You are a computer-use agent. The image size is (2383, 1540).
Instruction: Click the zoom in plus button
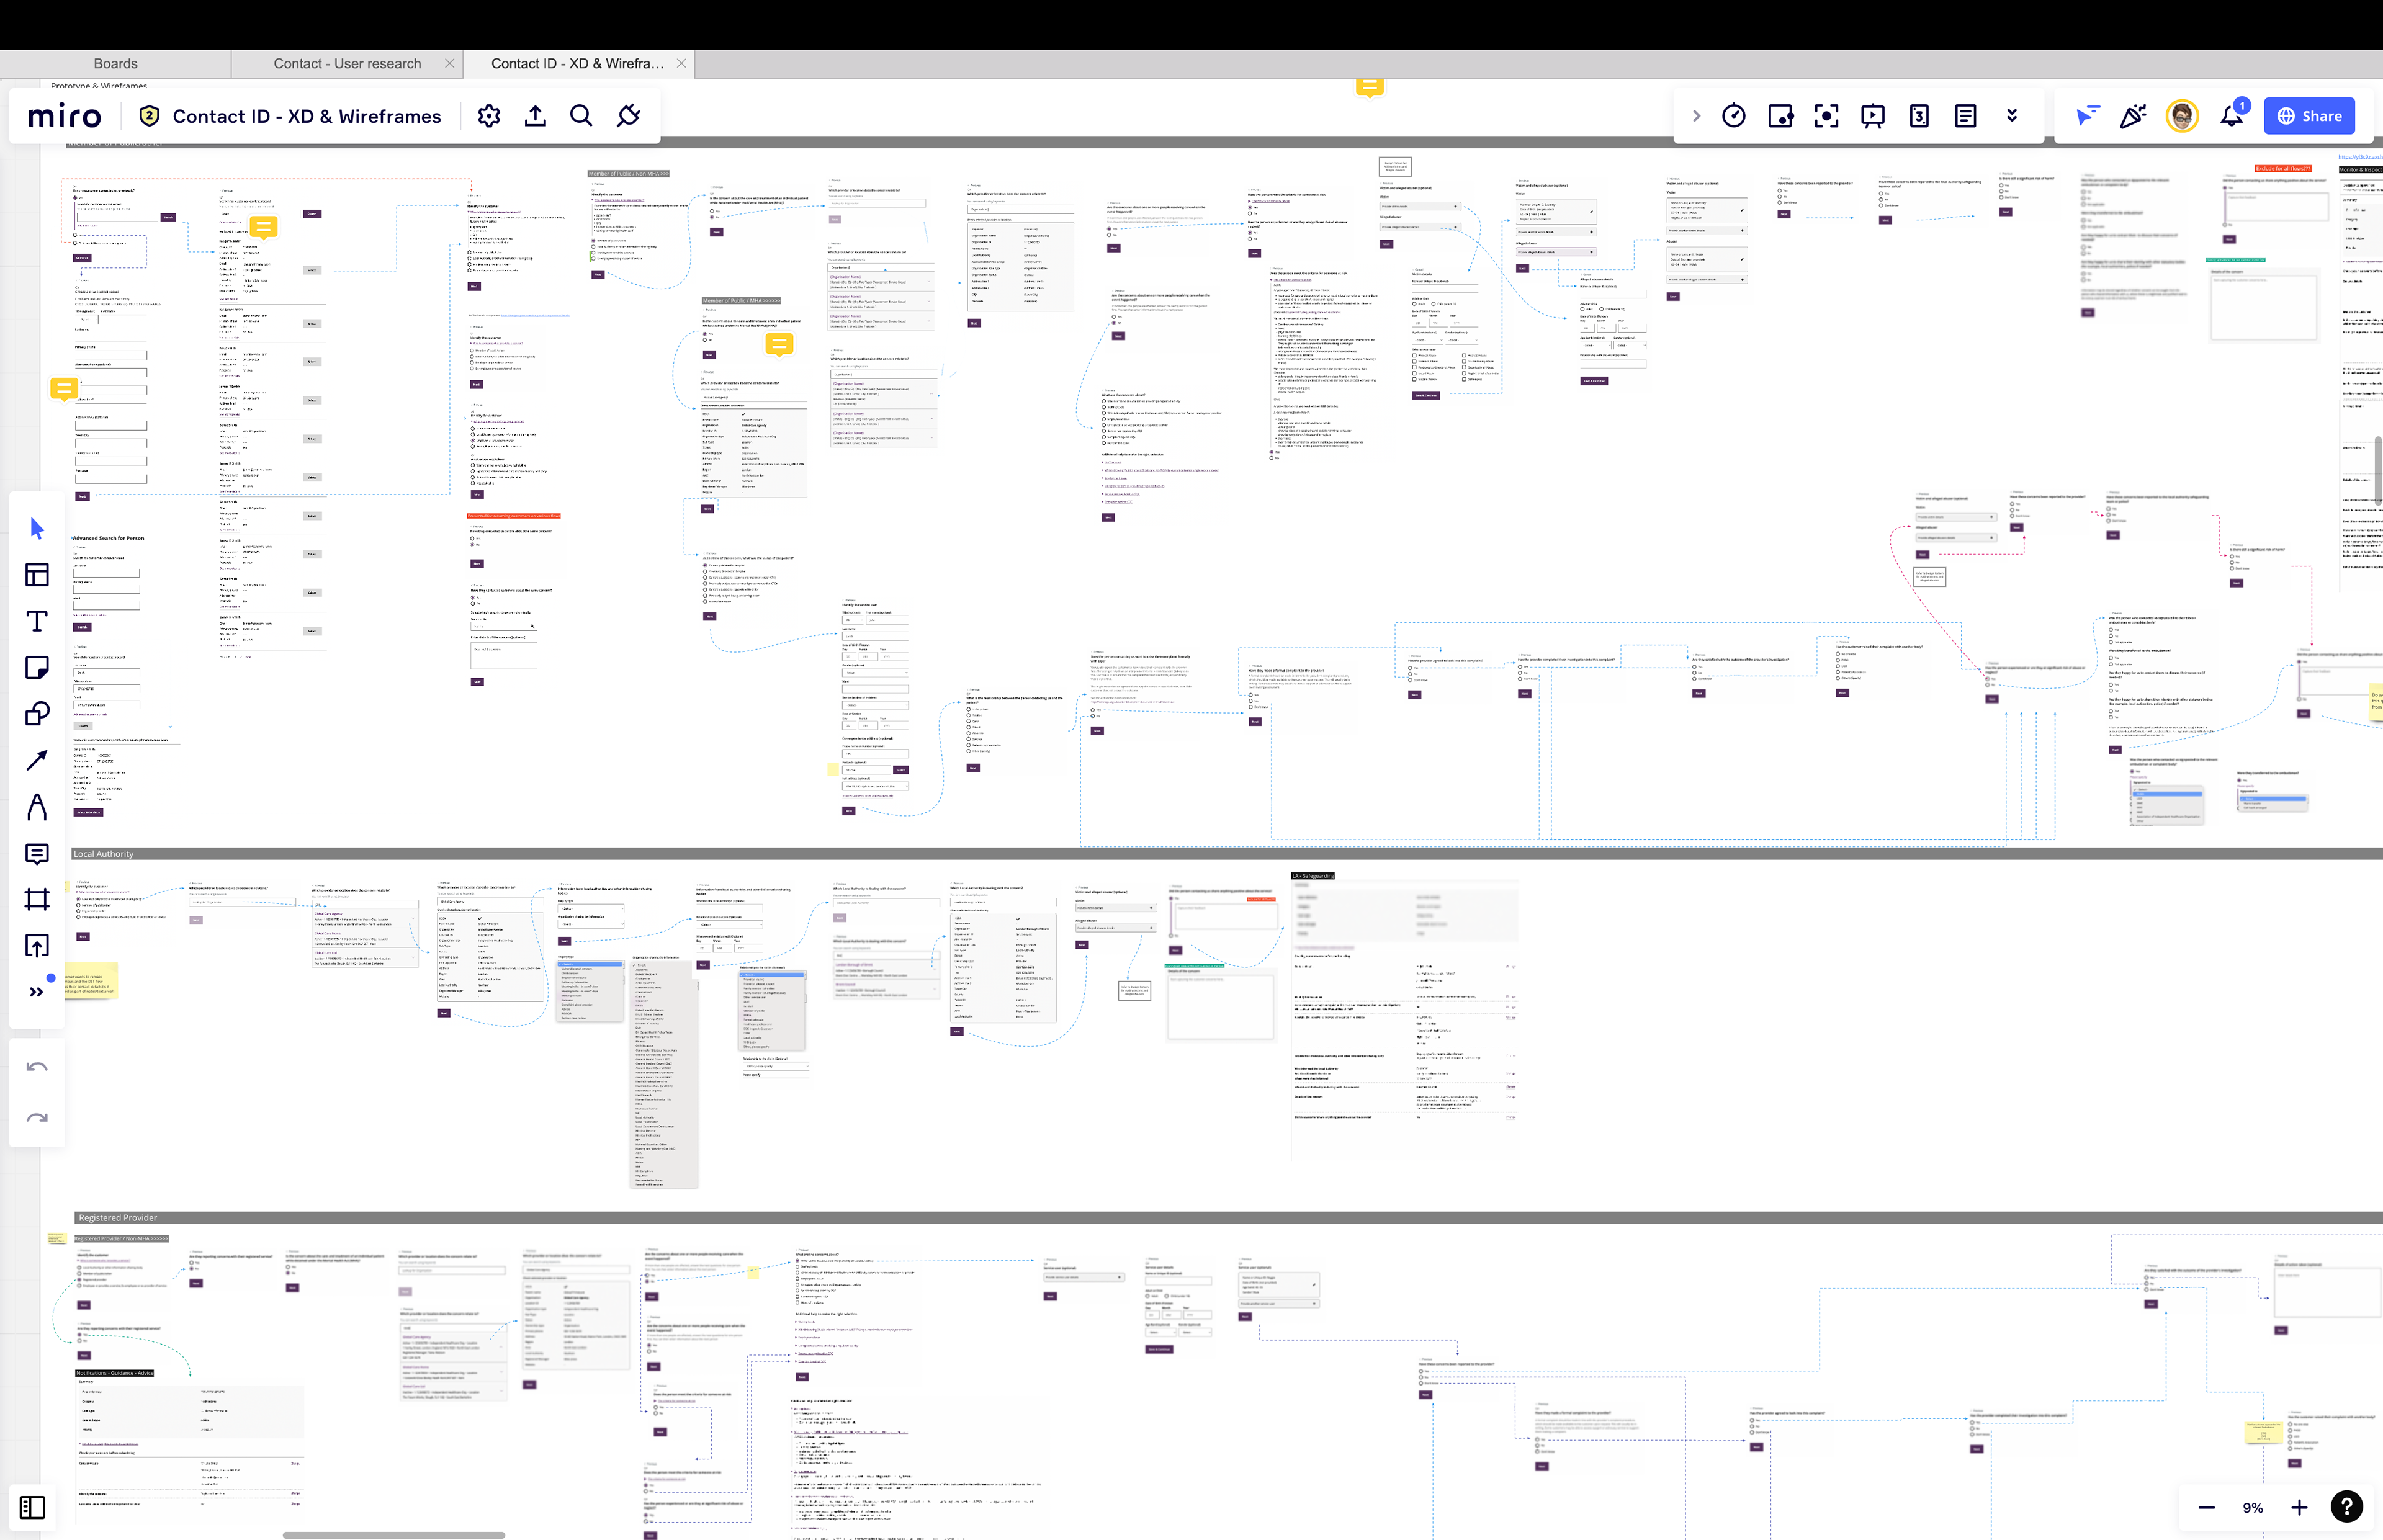[2299, 1507]
